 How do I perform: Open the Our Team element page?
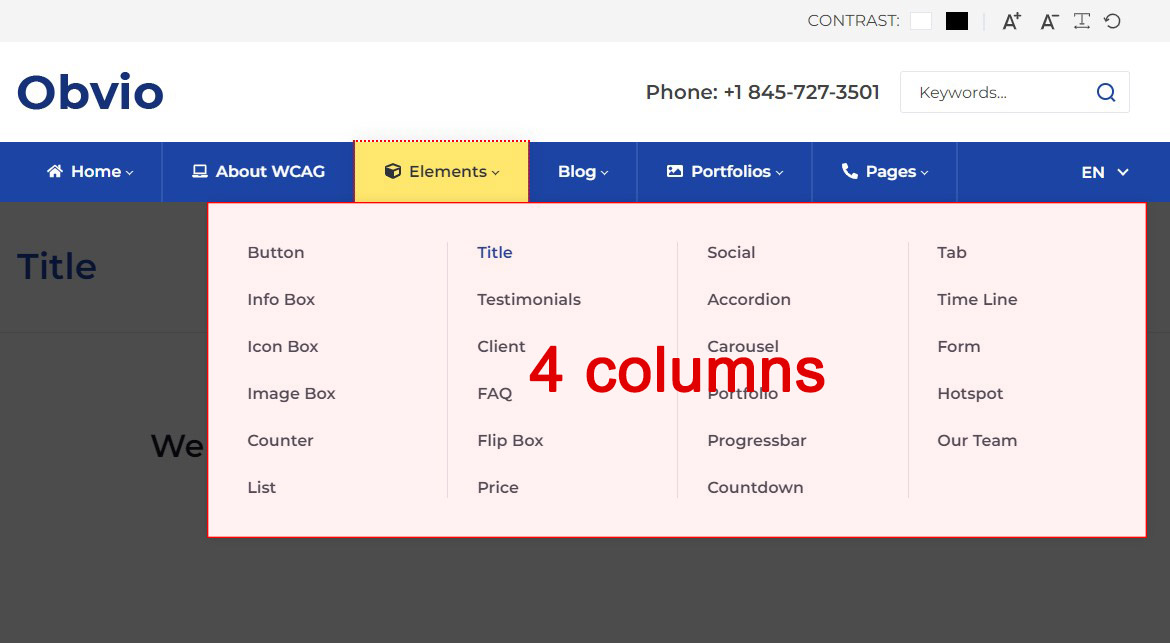click(977, 441)
